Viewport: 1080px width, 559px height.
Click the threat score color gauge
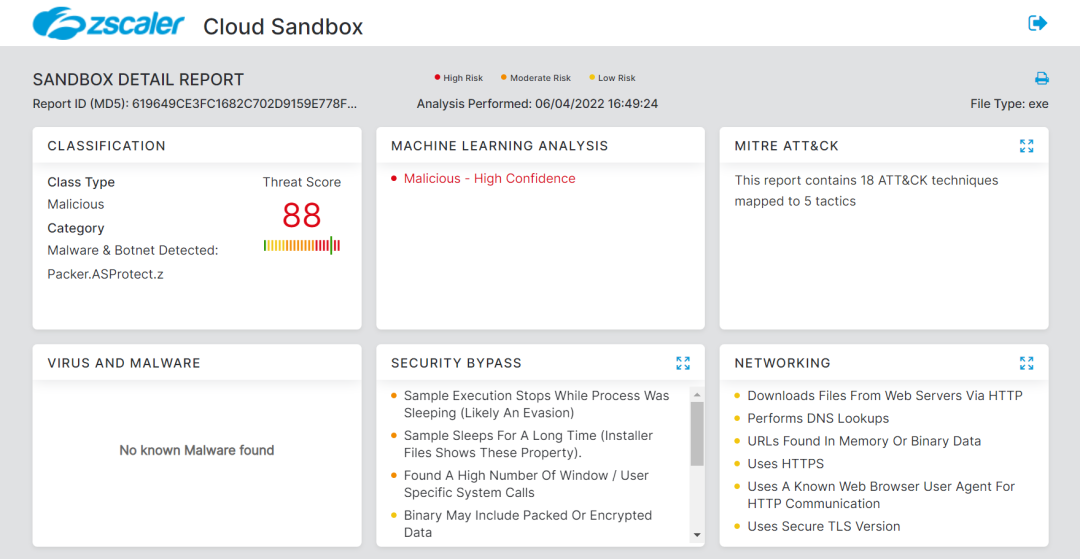point(302,245)
